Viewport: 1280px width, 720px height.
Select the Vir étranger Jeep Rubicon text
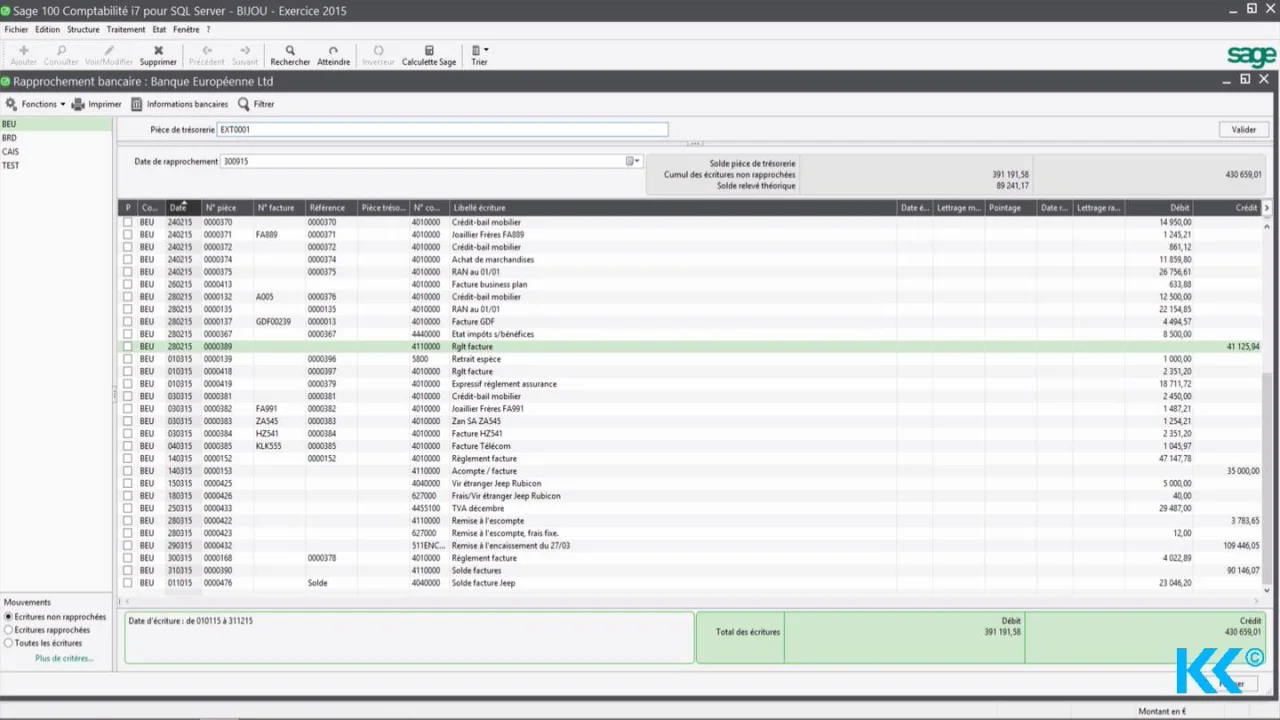click(x=497, y=483)
